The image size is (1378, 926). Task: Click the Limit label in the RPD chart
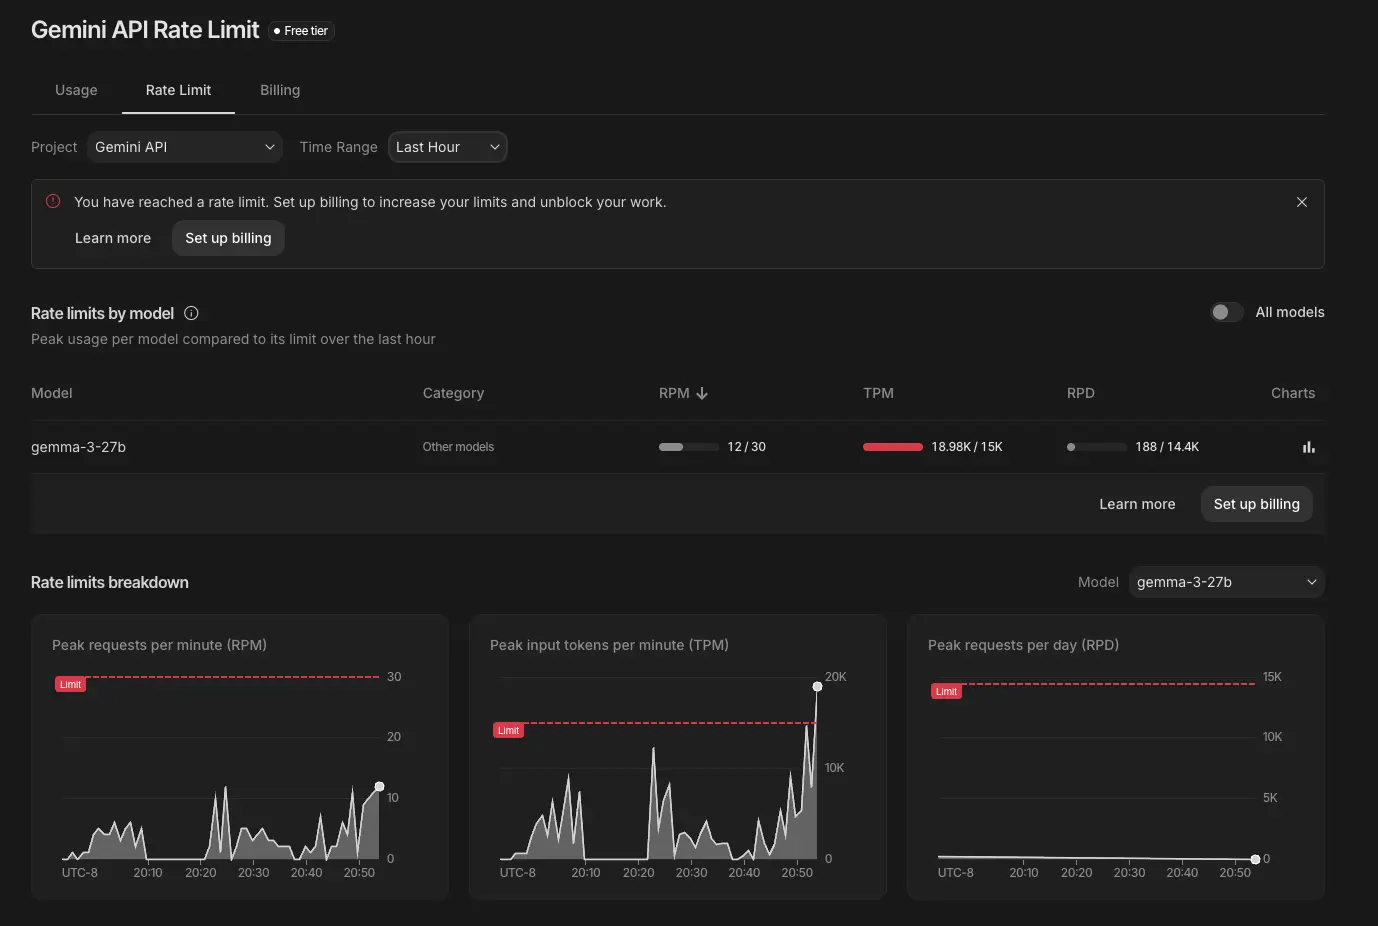[x=946, y=691]
